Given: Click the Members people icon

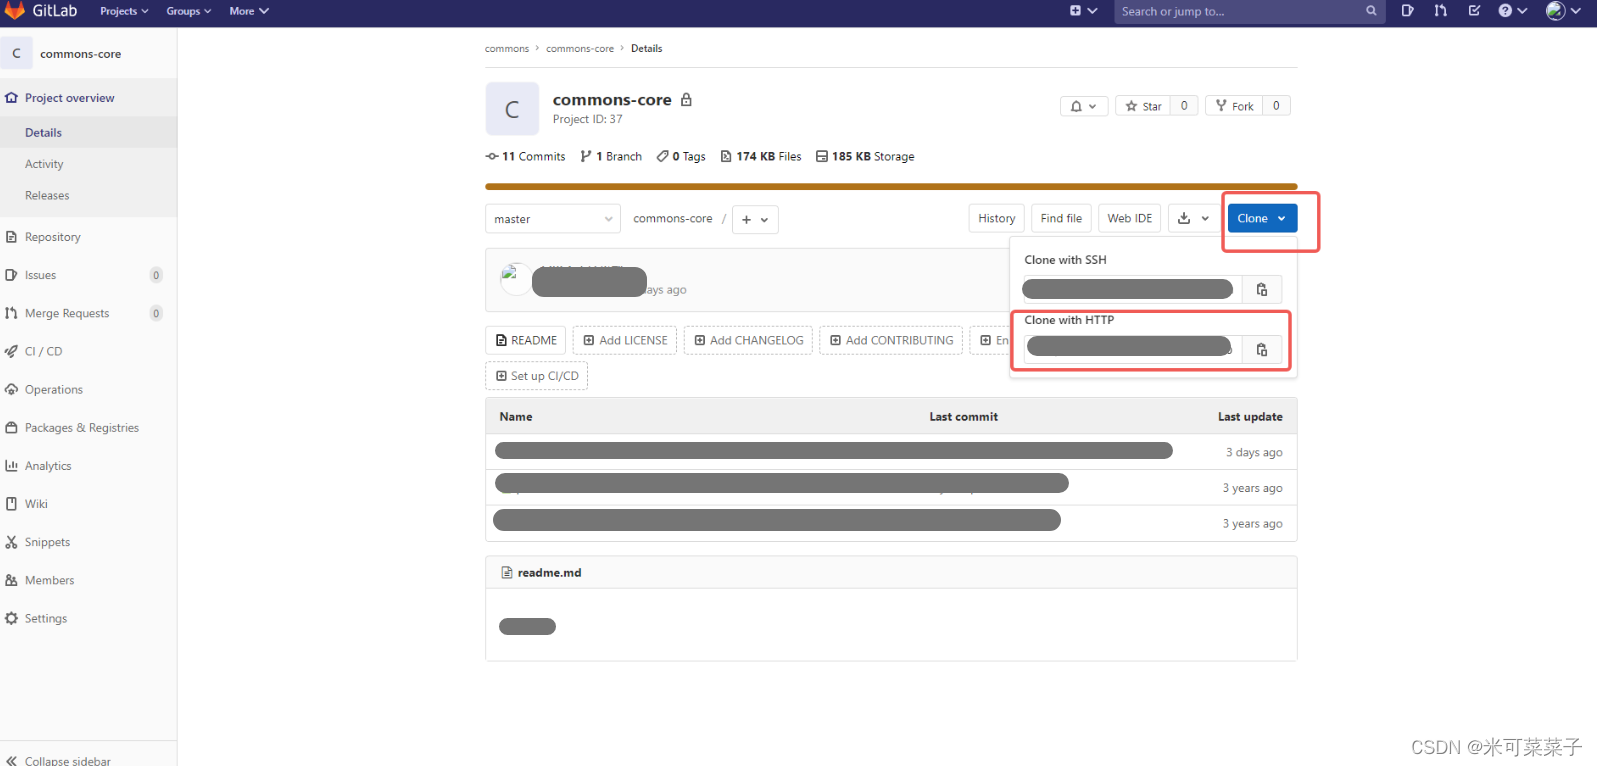Looking at the screenshot, I should tap(11, 580).
